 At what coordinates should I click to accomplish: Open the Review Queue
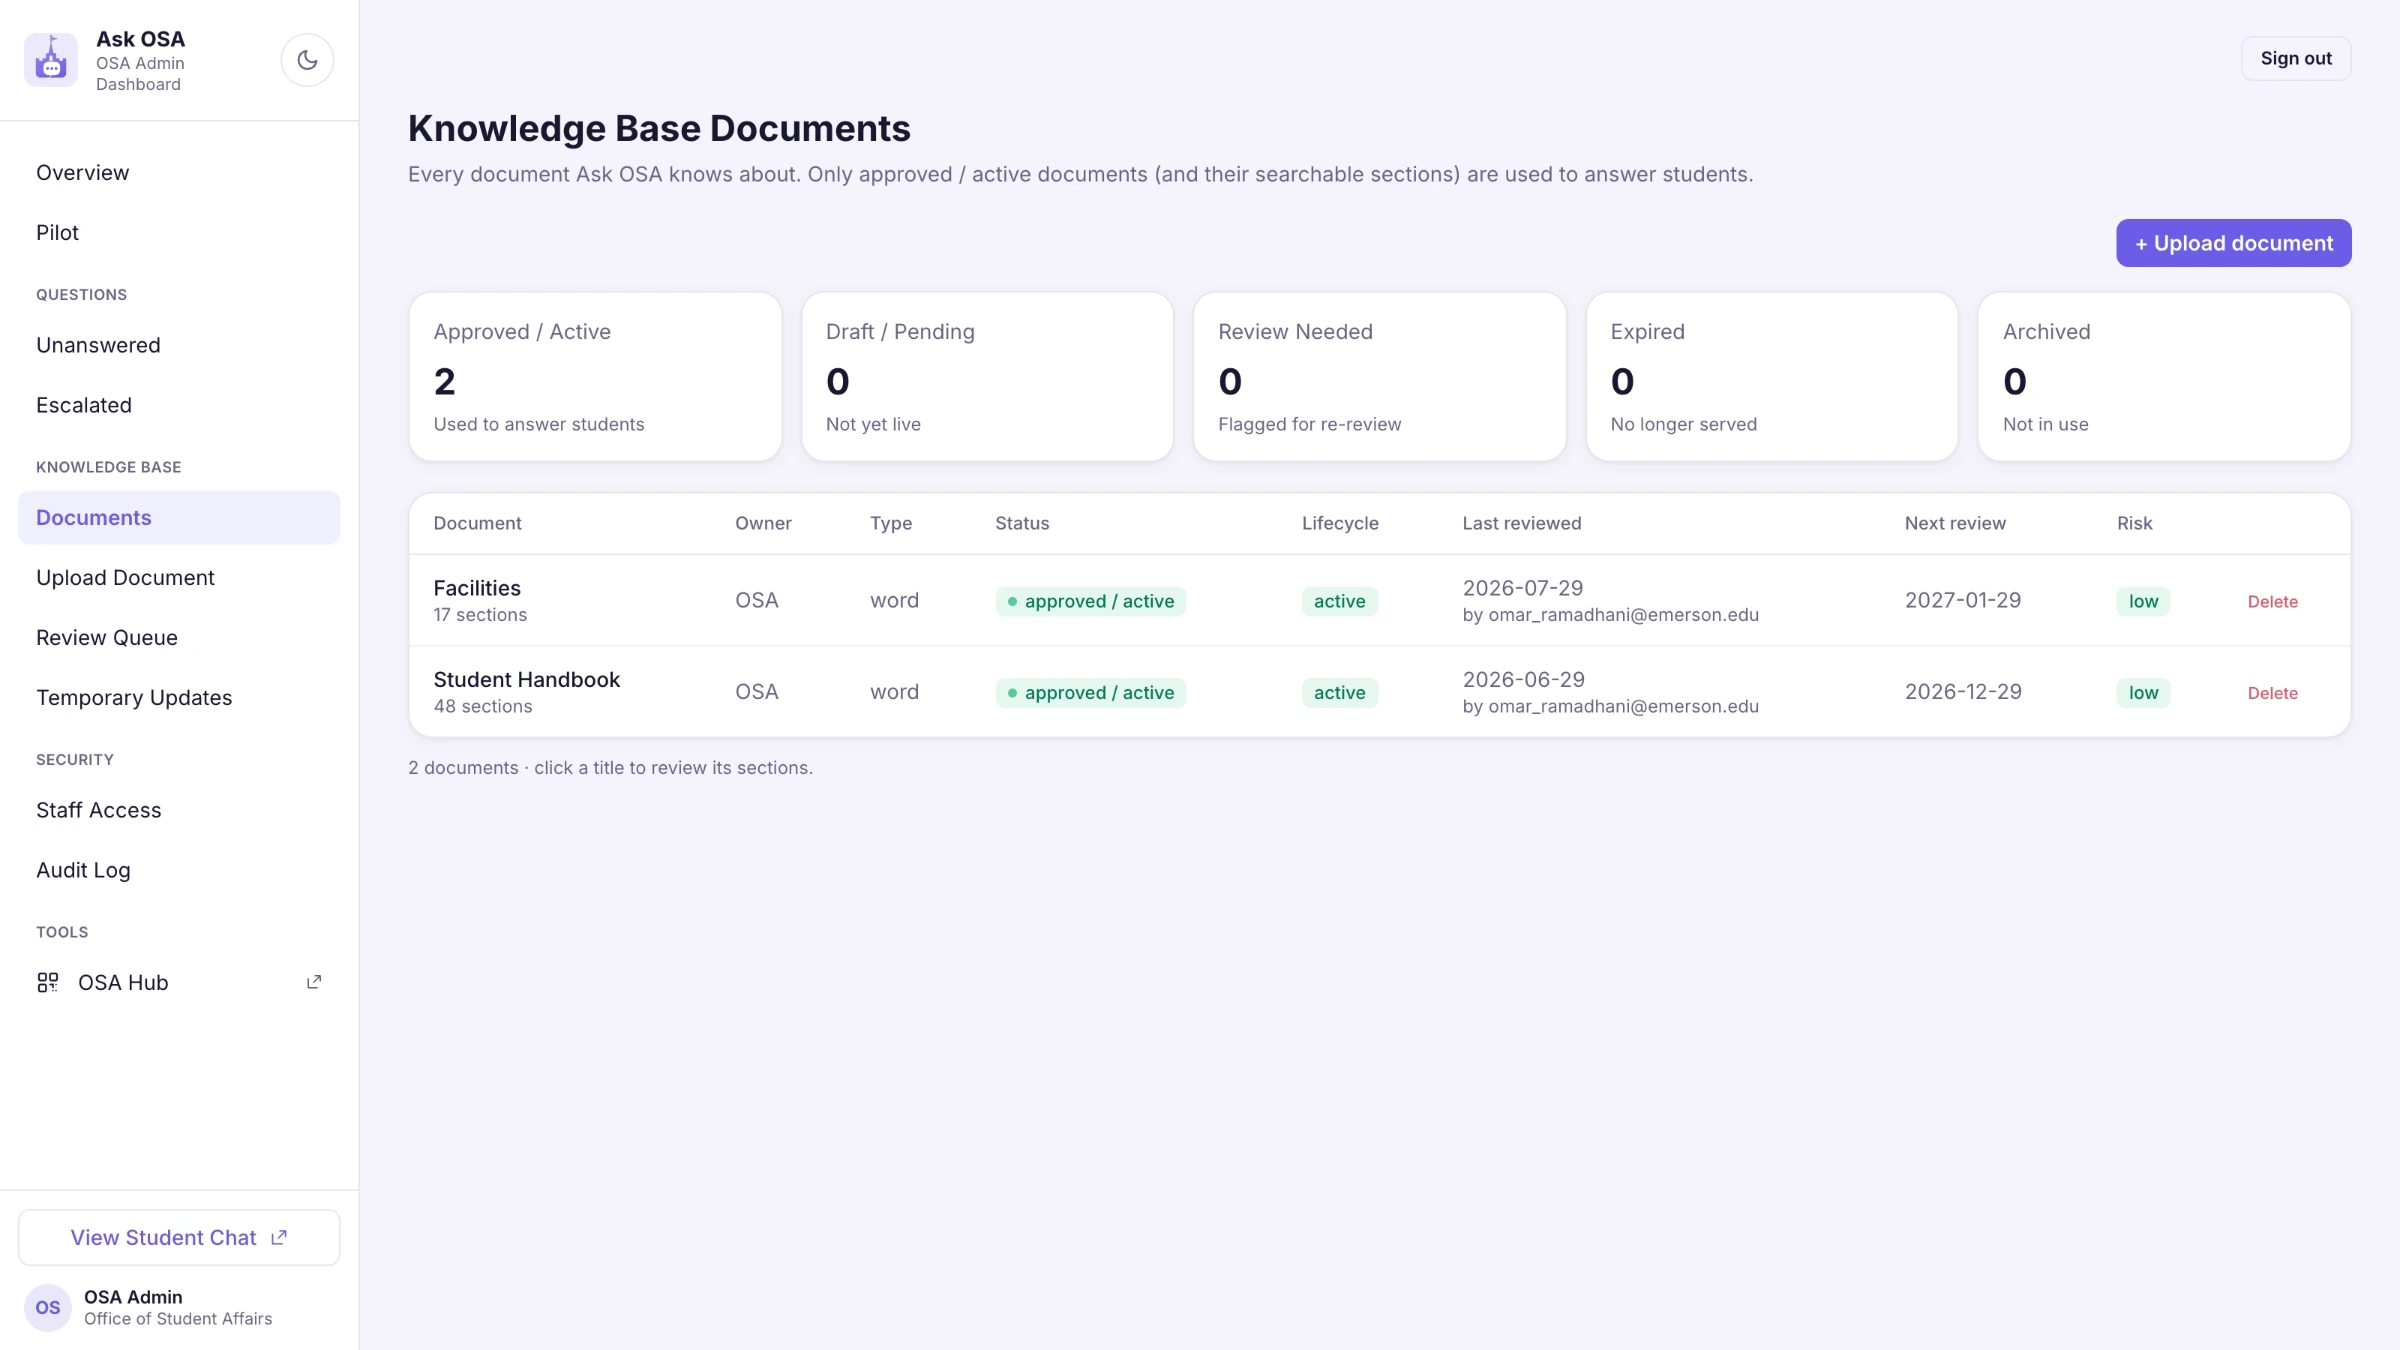[179, 637]
